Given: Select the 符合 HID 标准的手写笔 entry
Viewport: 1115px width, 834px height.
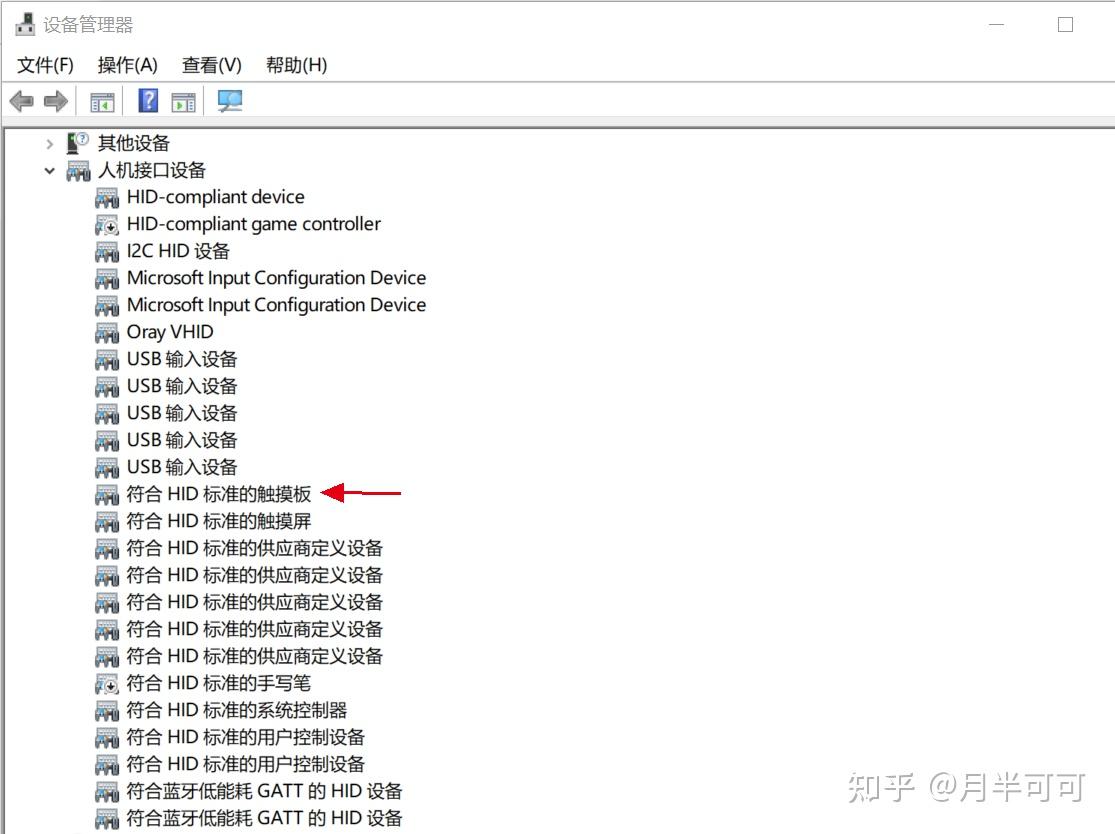Looking at the screenshot, I should [x=219, y=682].
